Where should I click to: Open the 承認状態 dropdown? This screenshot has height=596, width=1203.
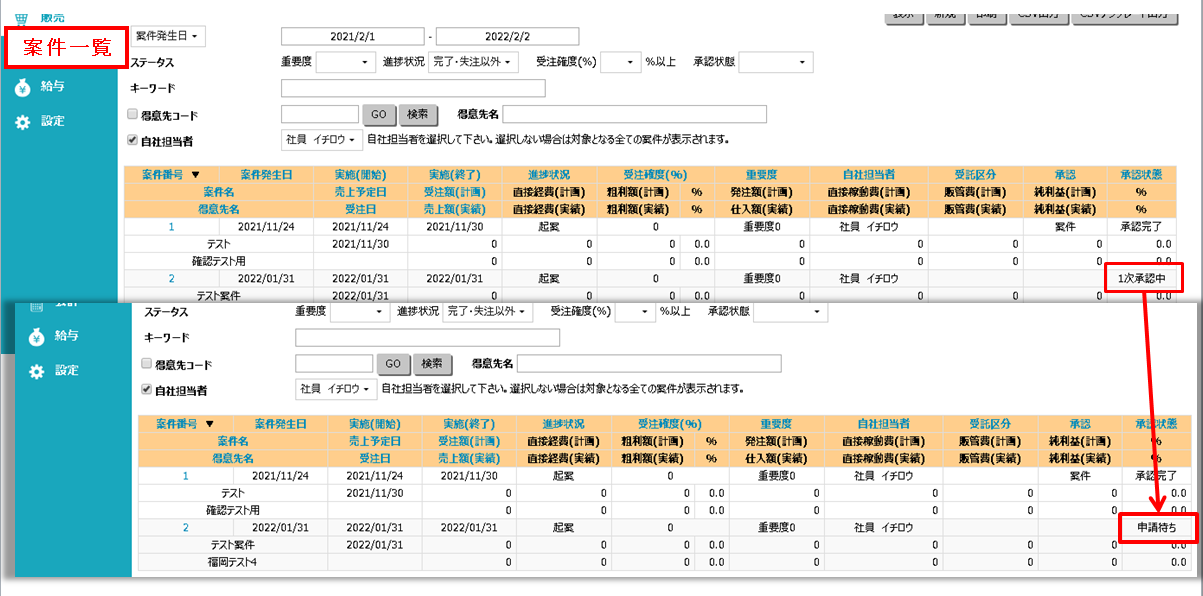[x=776, y=61]
